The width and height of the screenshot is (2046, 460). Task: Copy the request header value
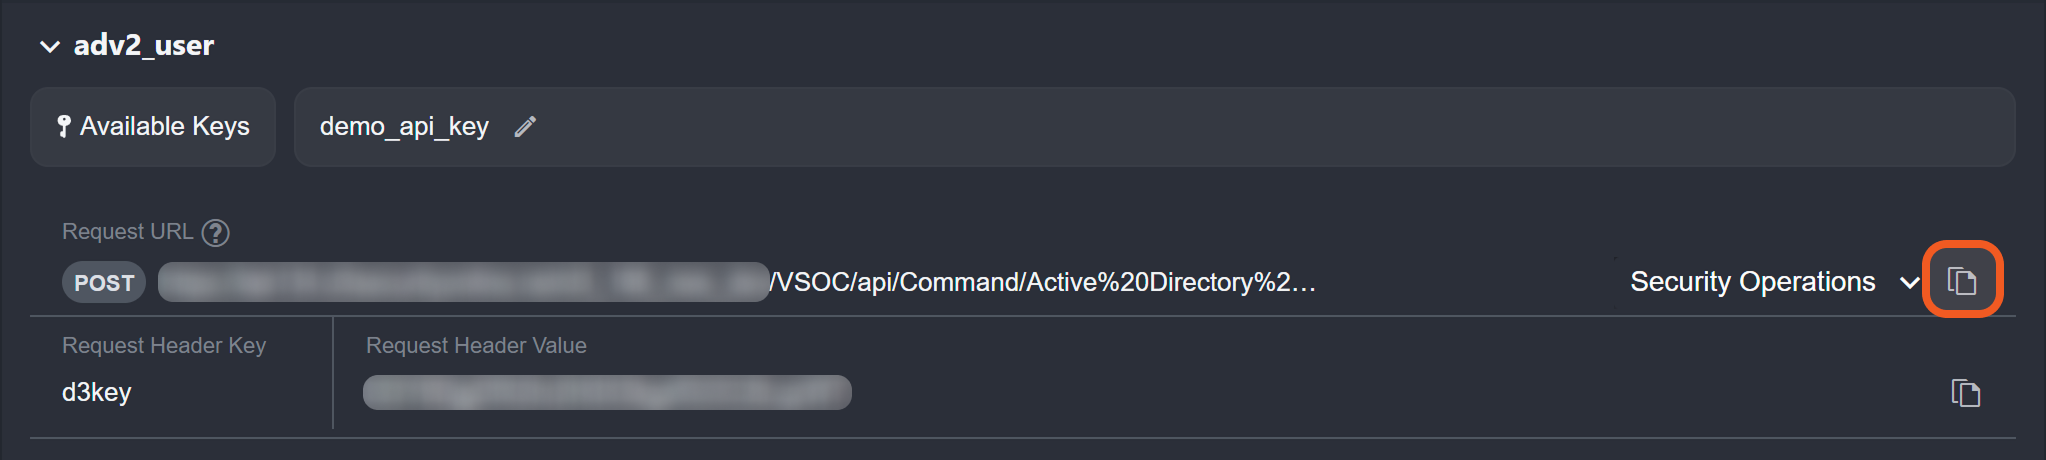point(1965,393)
